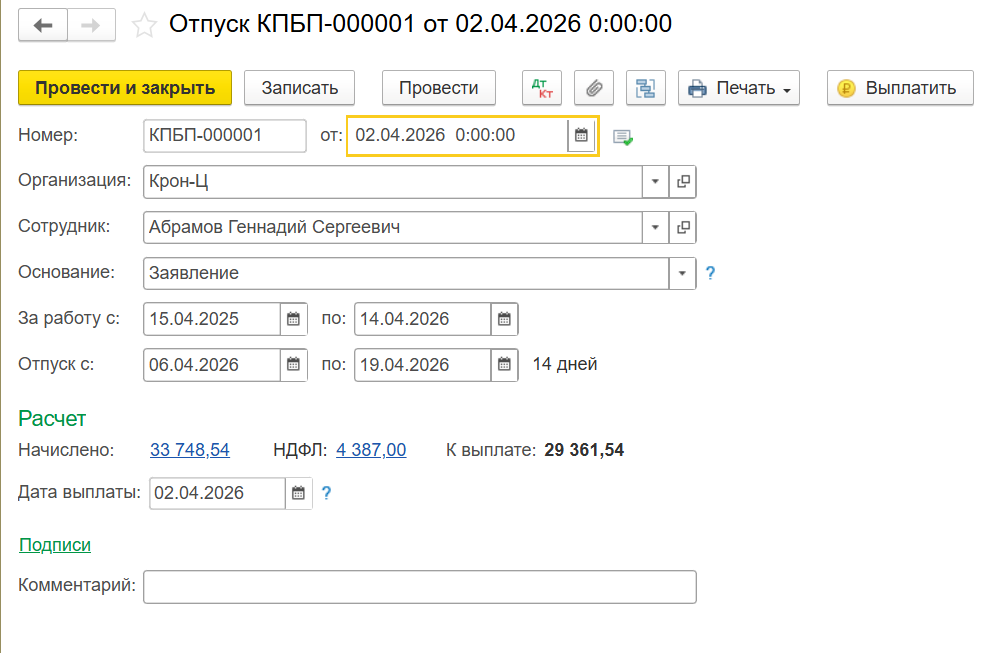Click the document posted status icon
The width and height of the screenshot is (998, 653).
pyautogui.click(x=623, y=137)
